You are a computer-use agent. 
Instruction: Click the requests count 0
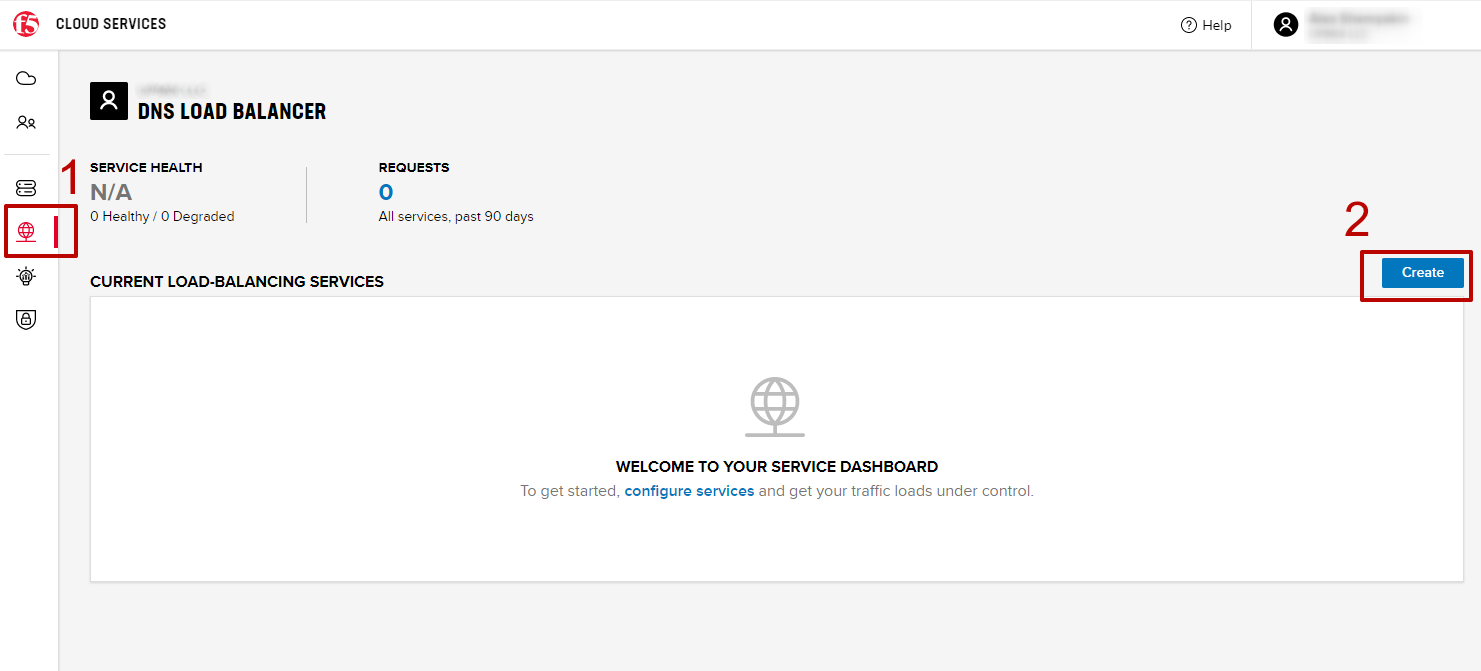click(x=386, y=192)
